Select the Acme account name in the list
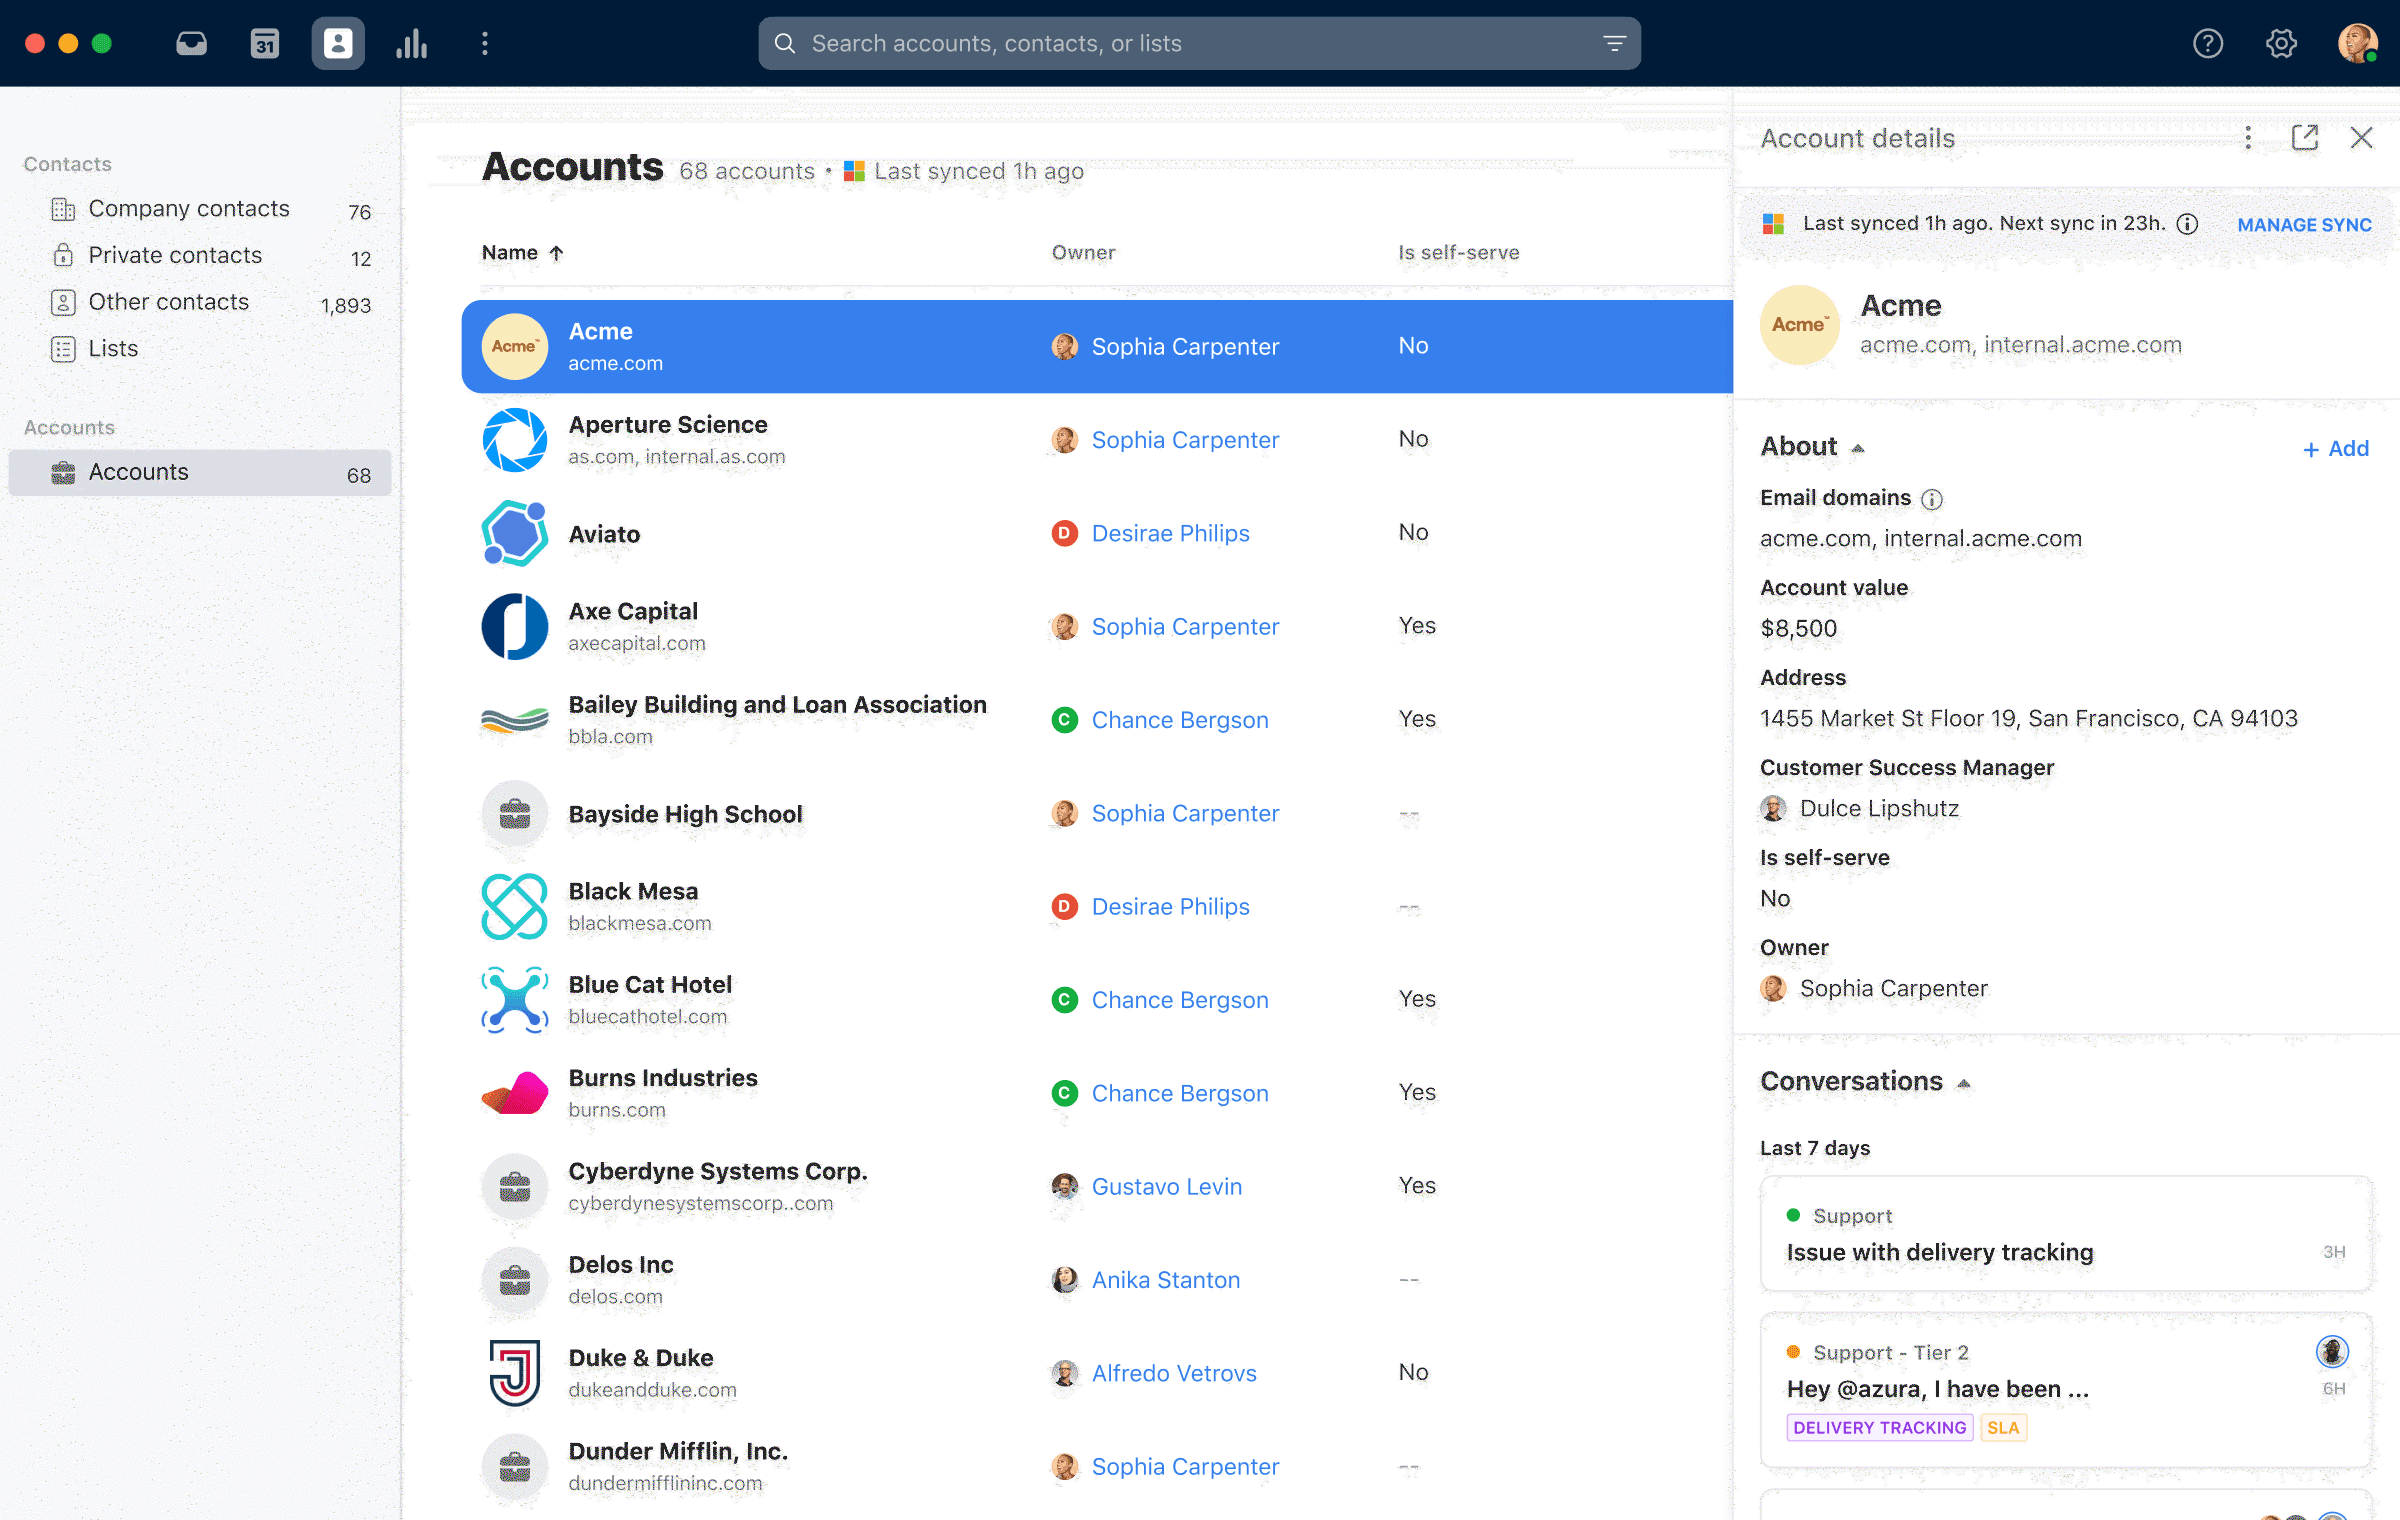Image resolution: width=2400 pixels, height=1520 pixels. [600, 331]
